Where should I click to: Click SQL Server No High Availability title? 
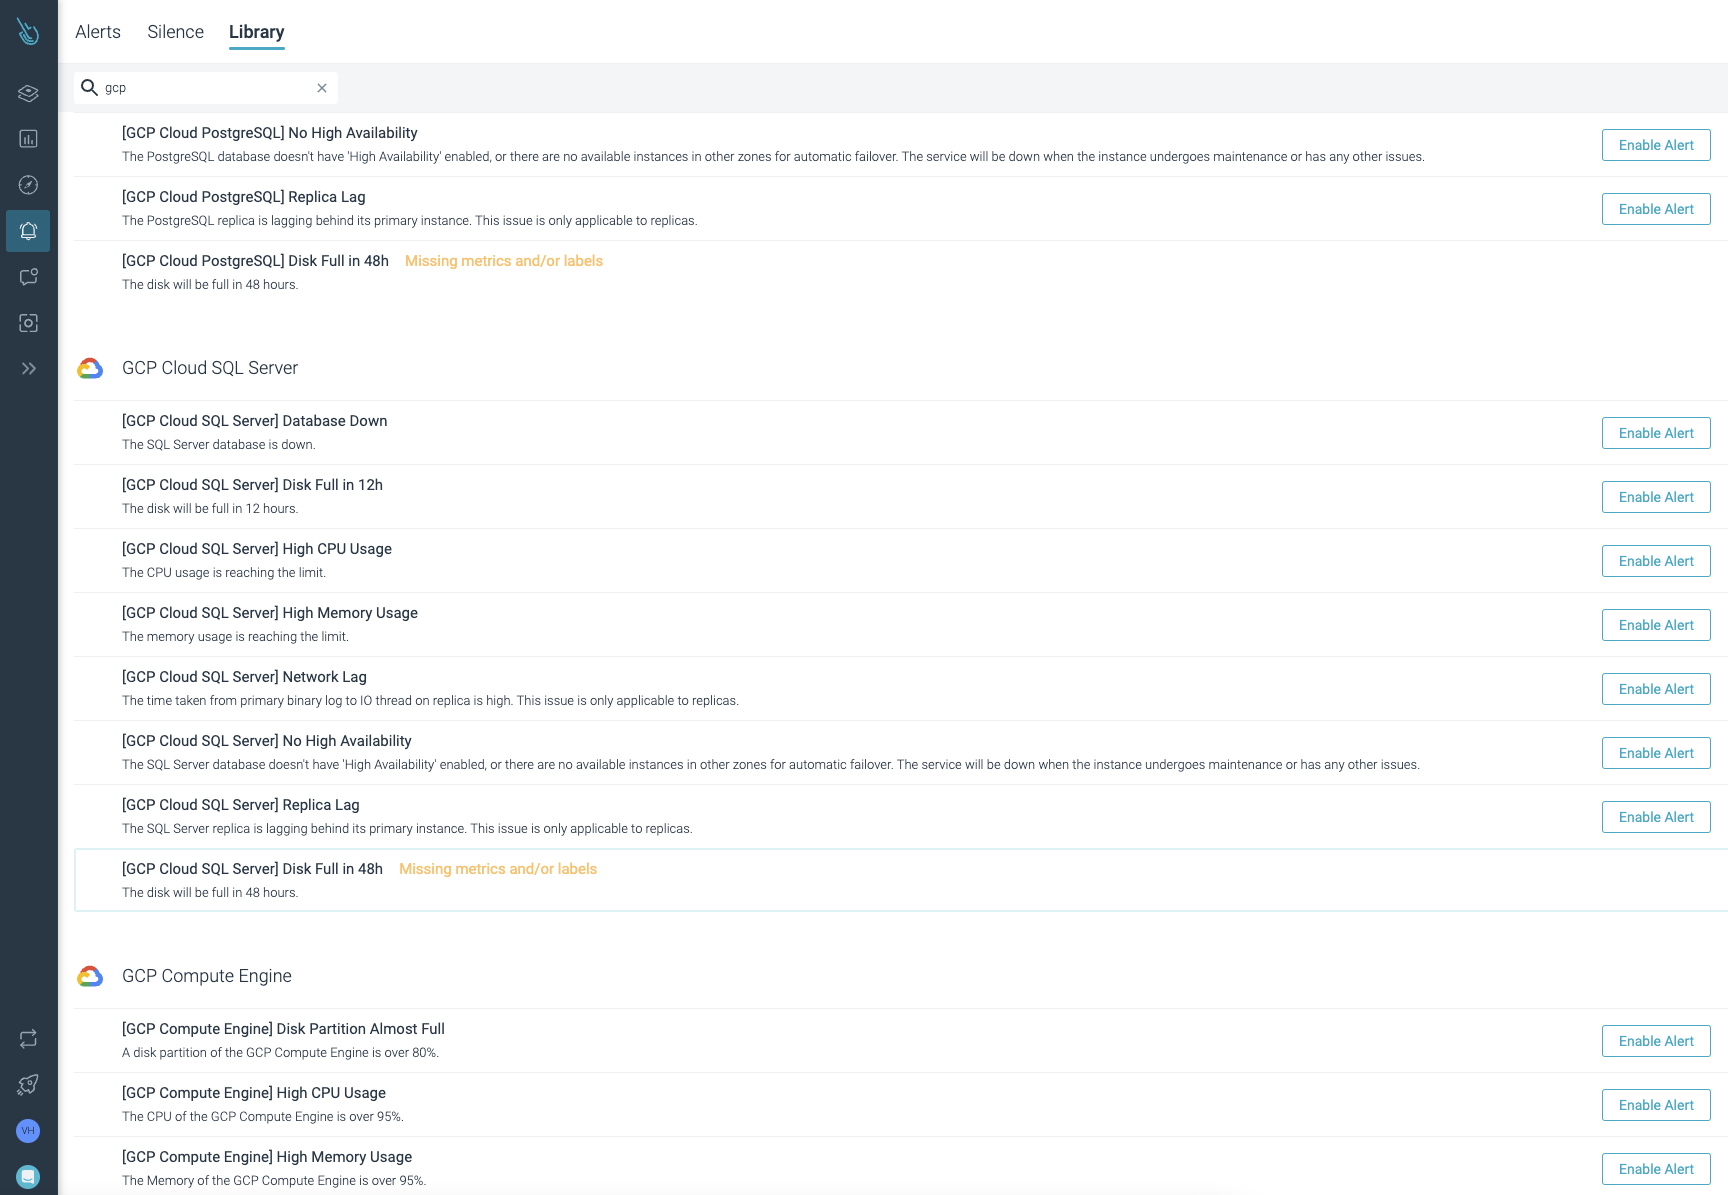coord(267,741)
